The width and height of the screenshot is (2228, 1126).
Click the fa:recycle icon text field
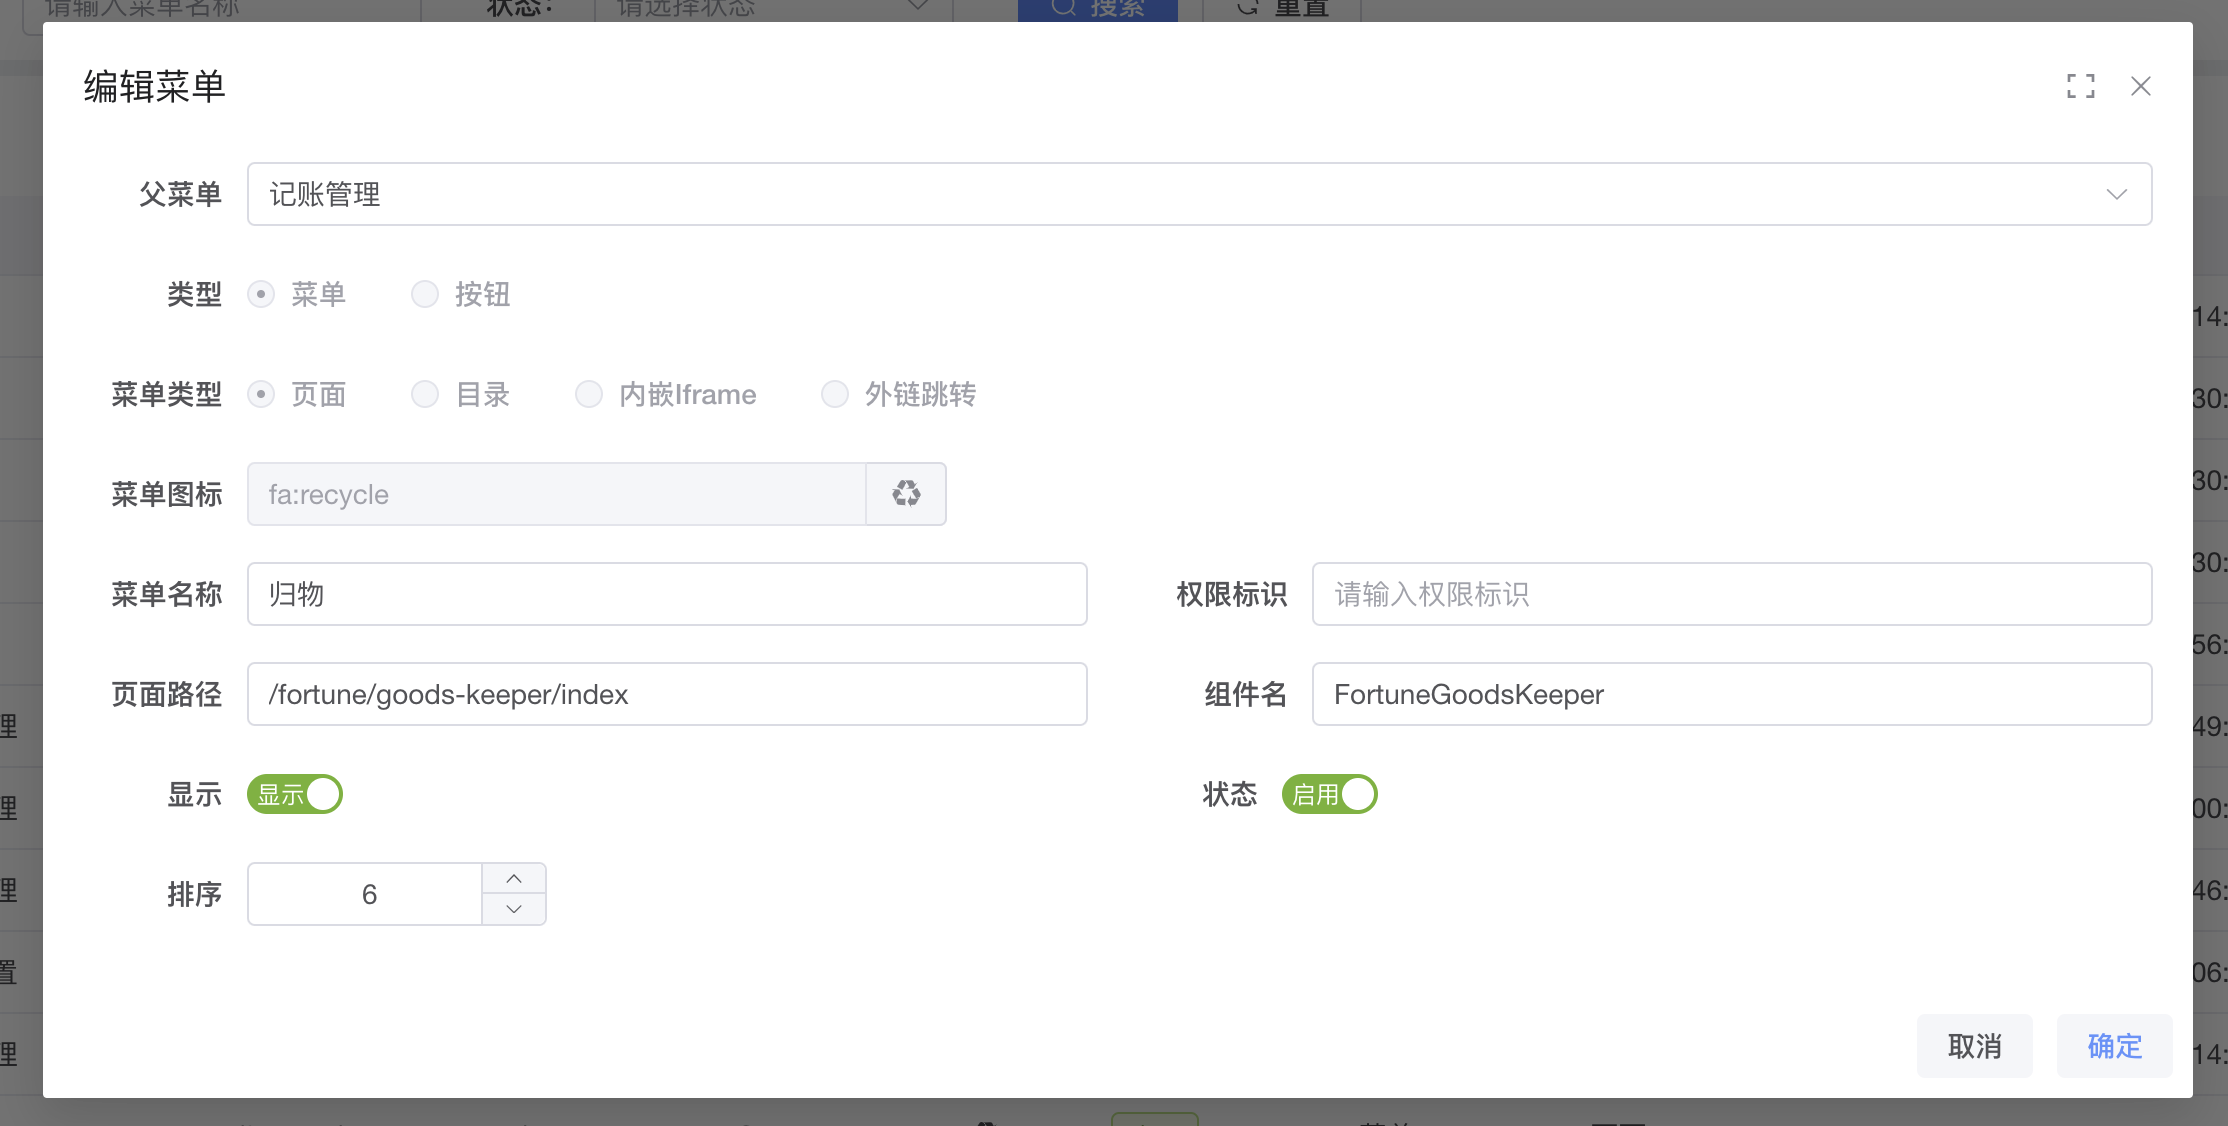tap(556, 494)
